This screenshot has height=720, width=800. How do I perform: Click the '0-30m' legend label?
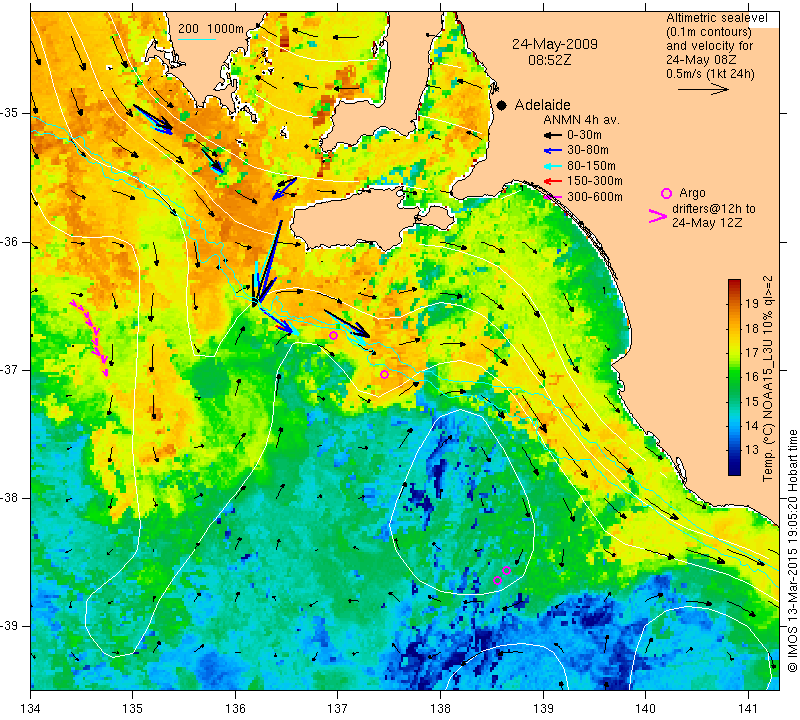coord(584,135)
